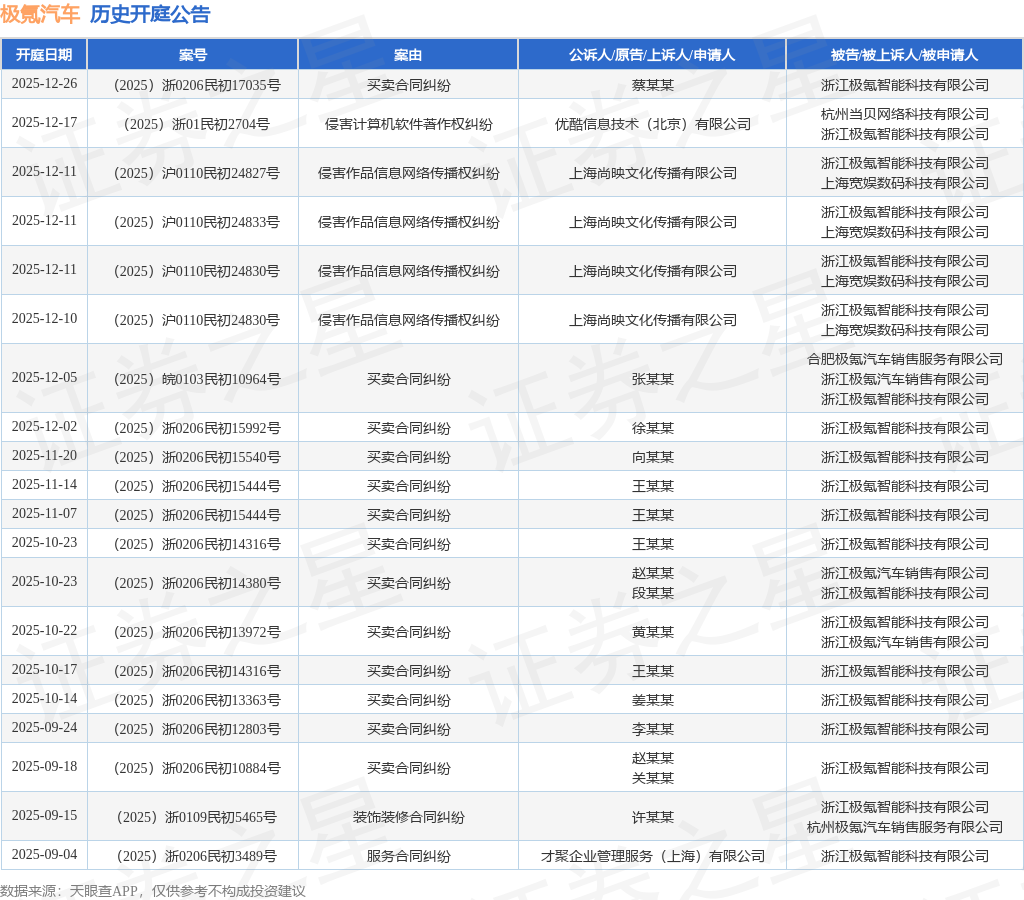Click plaintiff 姜某某

pos(652,700)
